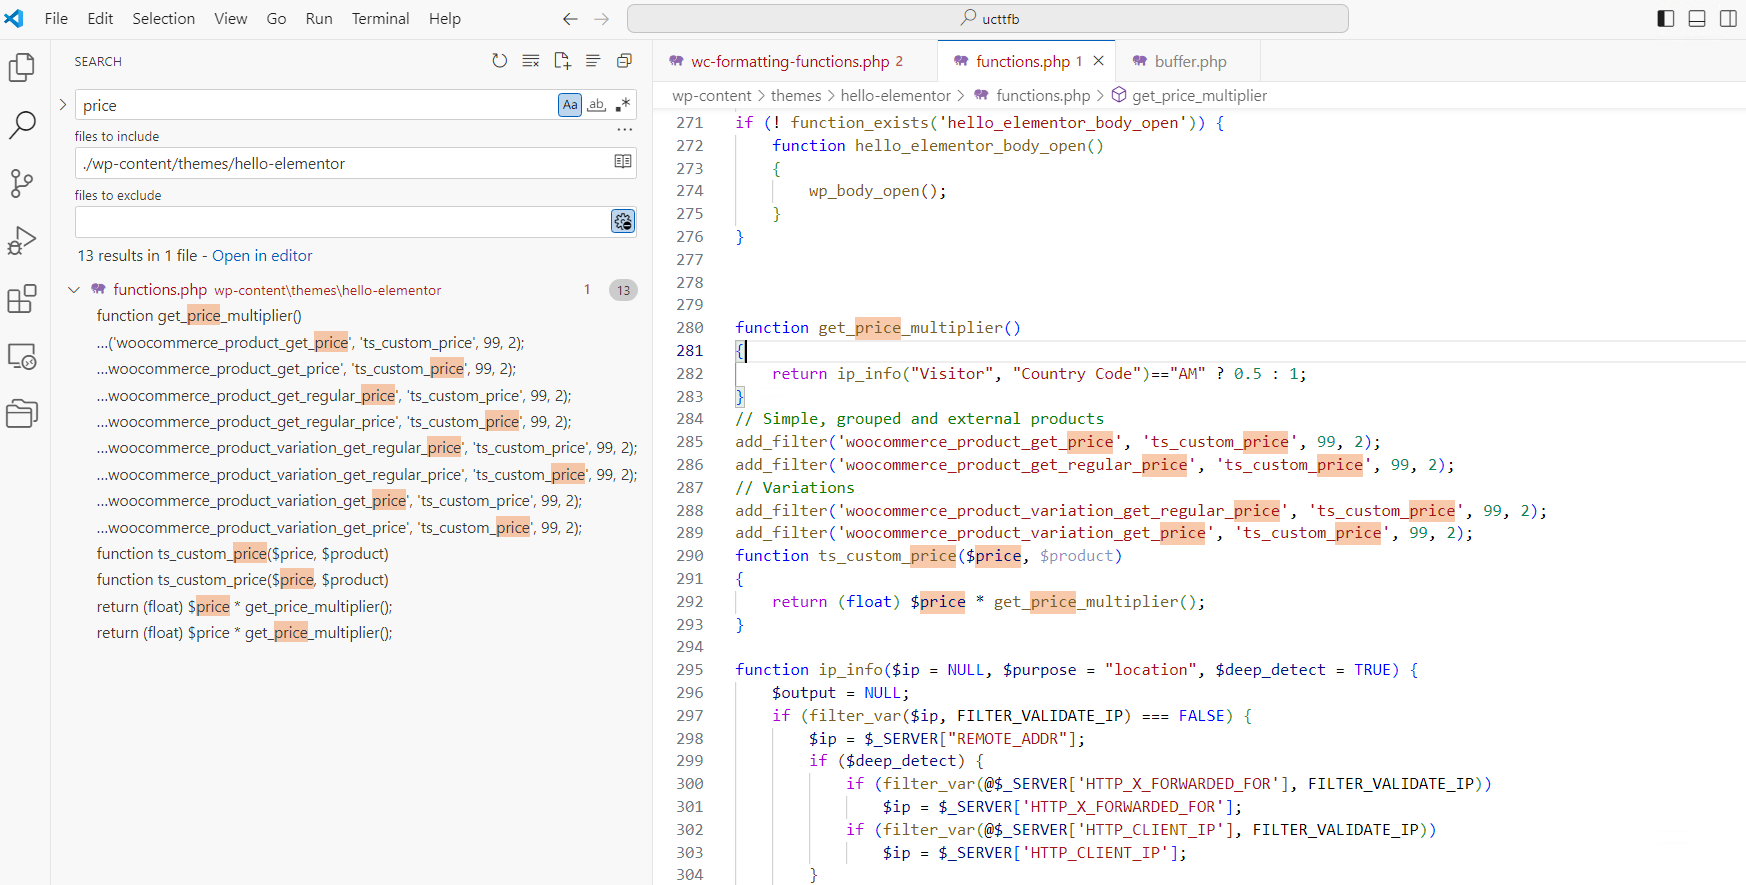Image resolution: width=1746 pixels, height=885 pixels.
Task: Open the Remote Explorer view
Action: pos(22,356)
